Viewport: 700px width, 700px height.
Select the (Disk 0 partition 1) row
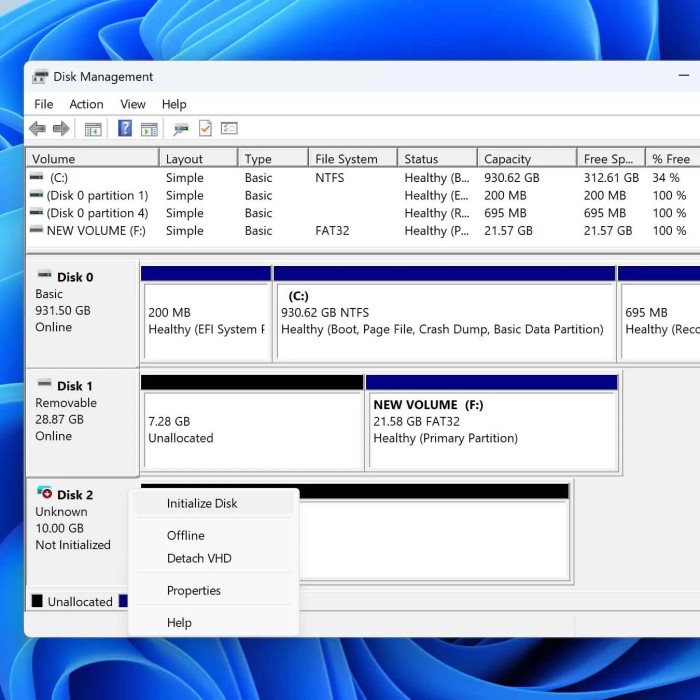pyautogui.click(x=363, y=196)
